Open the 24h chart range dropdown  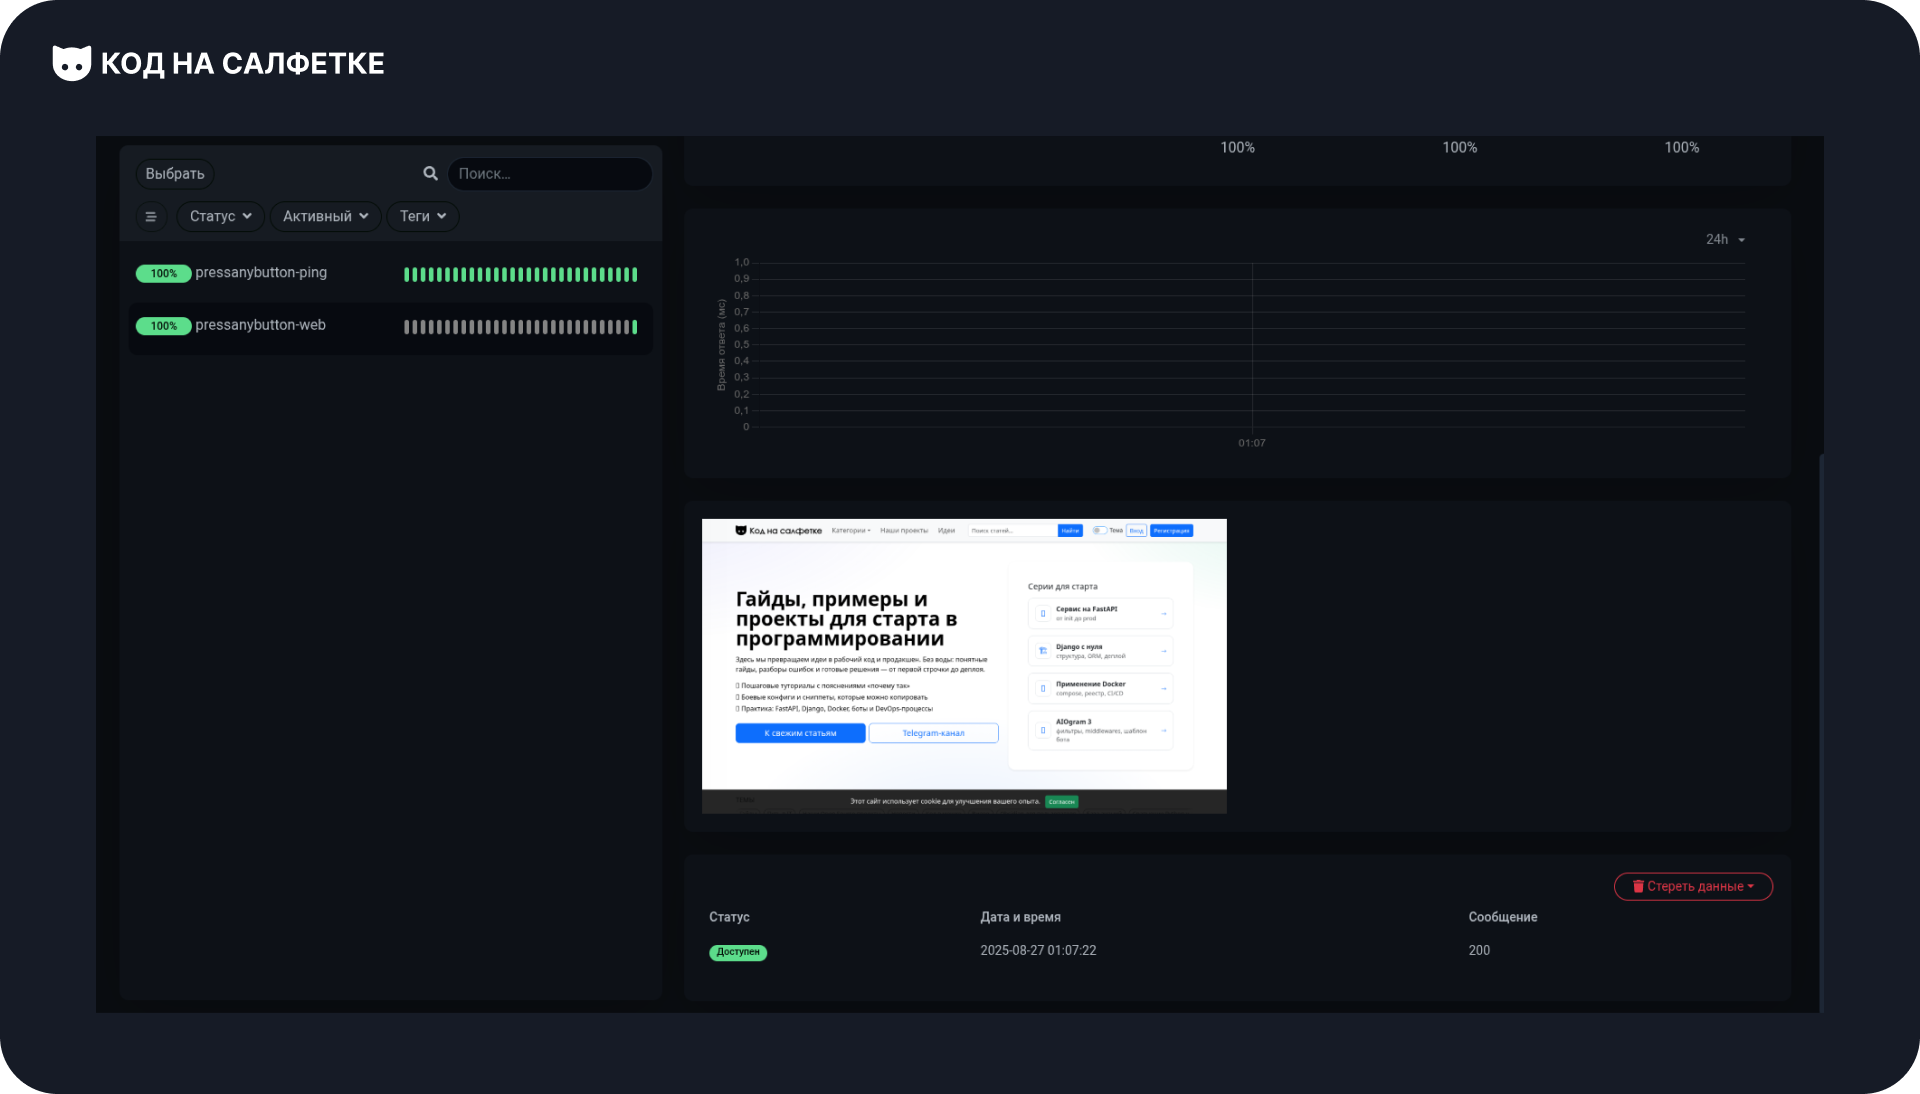pos(1725,240)
